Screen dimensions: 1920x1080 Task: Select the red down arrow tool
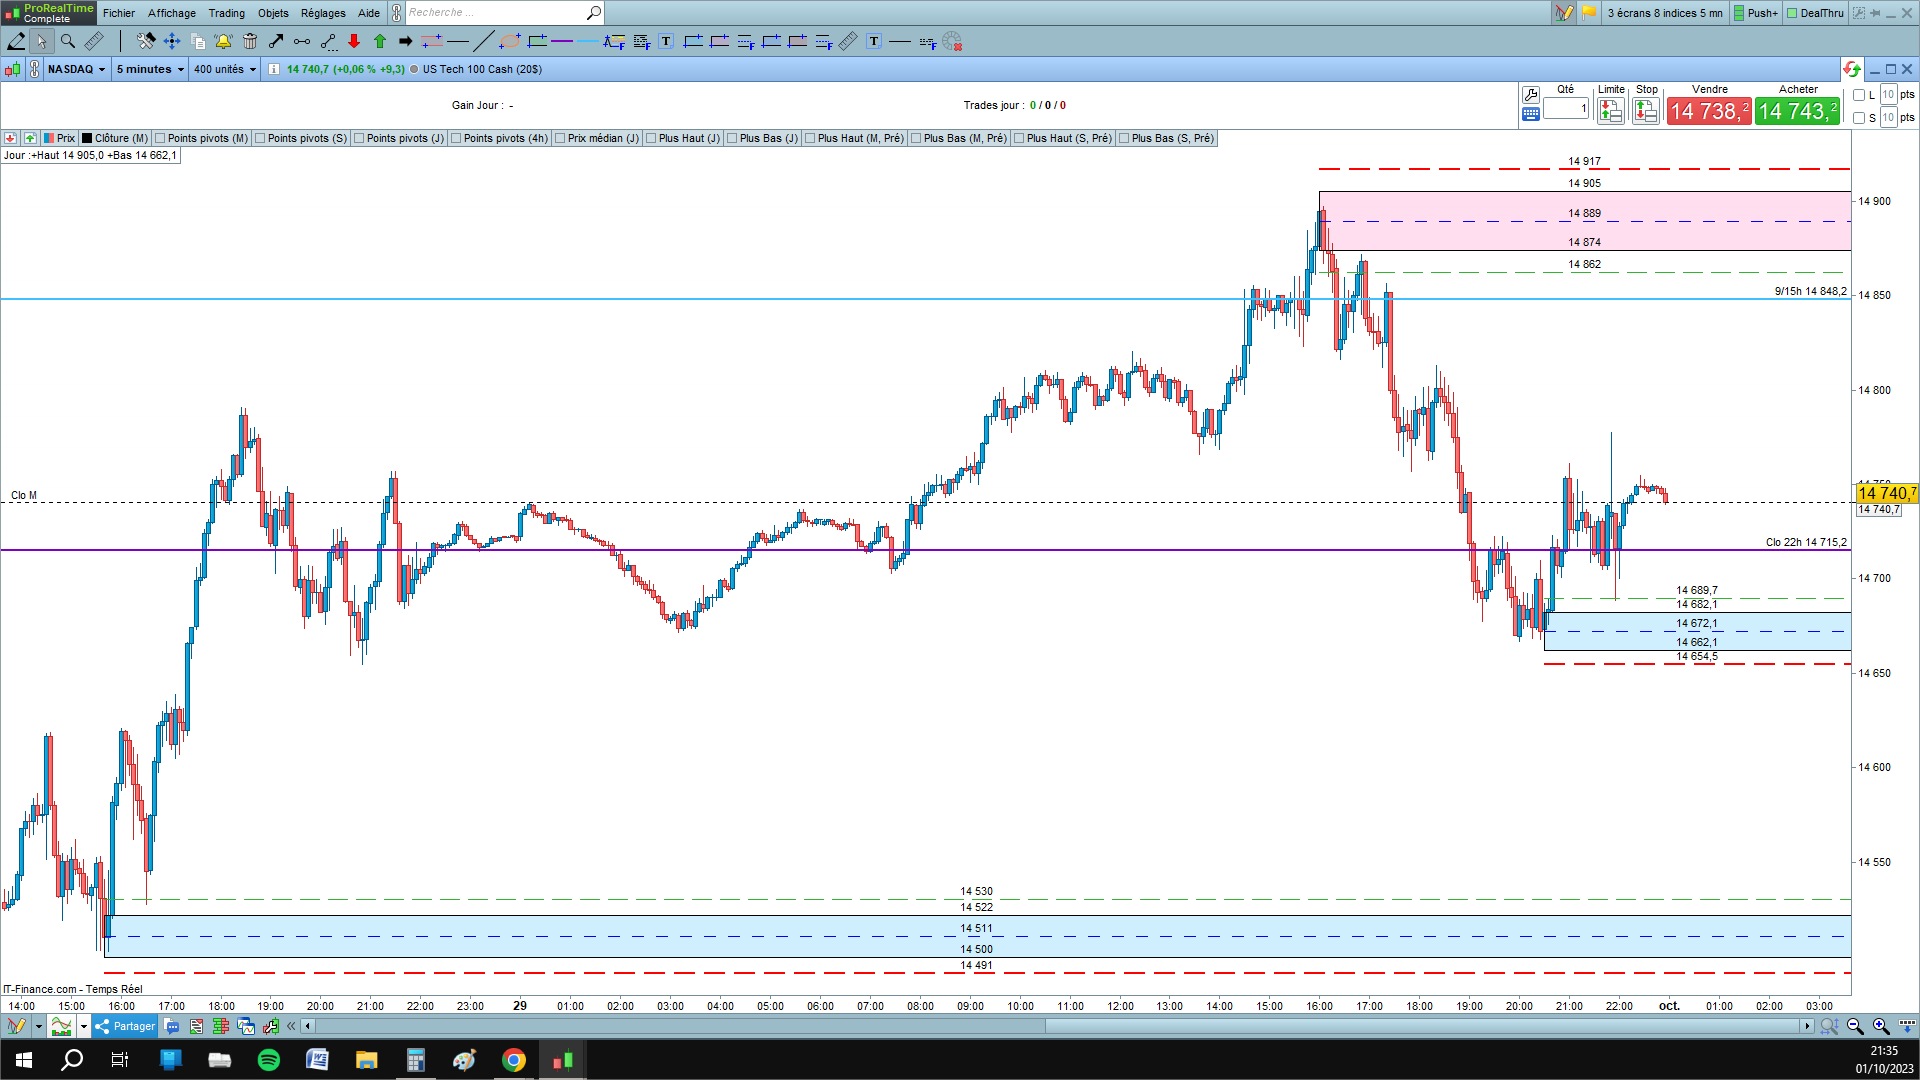tap(354, 41)
